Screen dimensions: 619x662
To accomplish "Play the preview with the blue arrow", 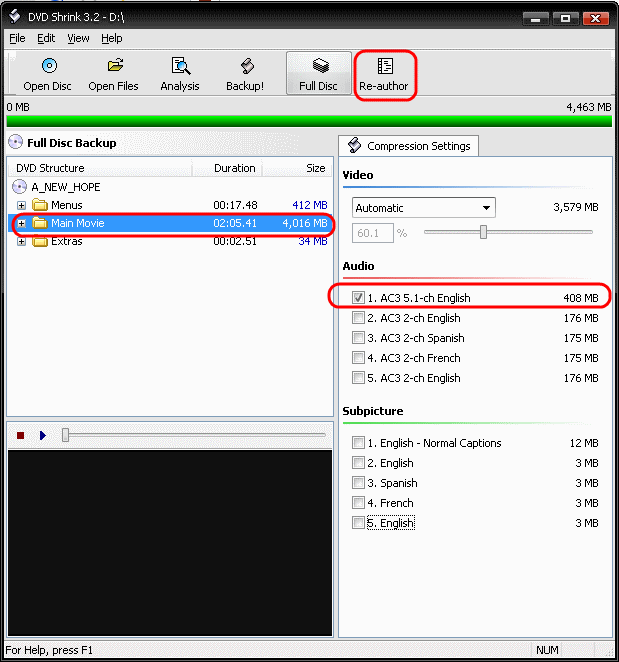I will 42,435.
